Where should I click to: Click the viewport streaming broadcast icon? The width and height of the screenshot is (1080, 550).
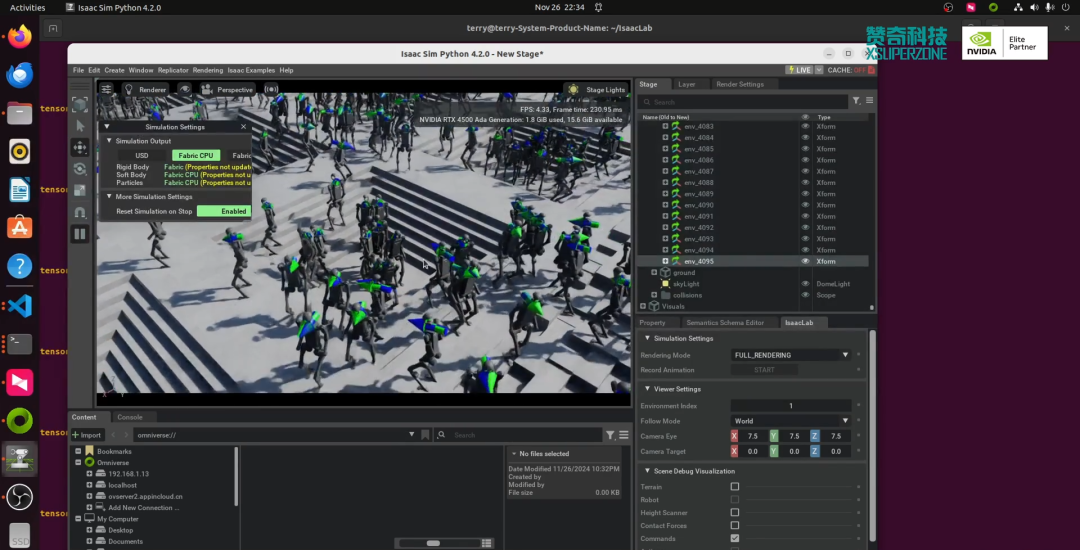pyautogui.click(x=271, y=89)
